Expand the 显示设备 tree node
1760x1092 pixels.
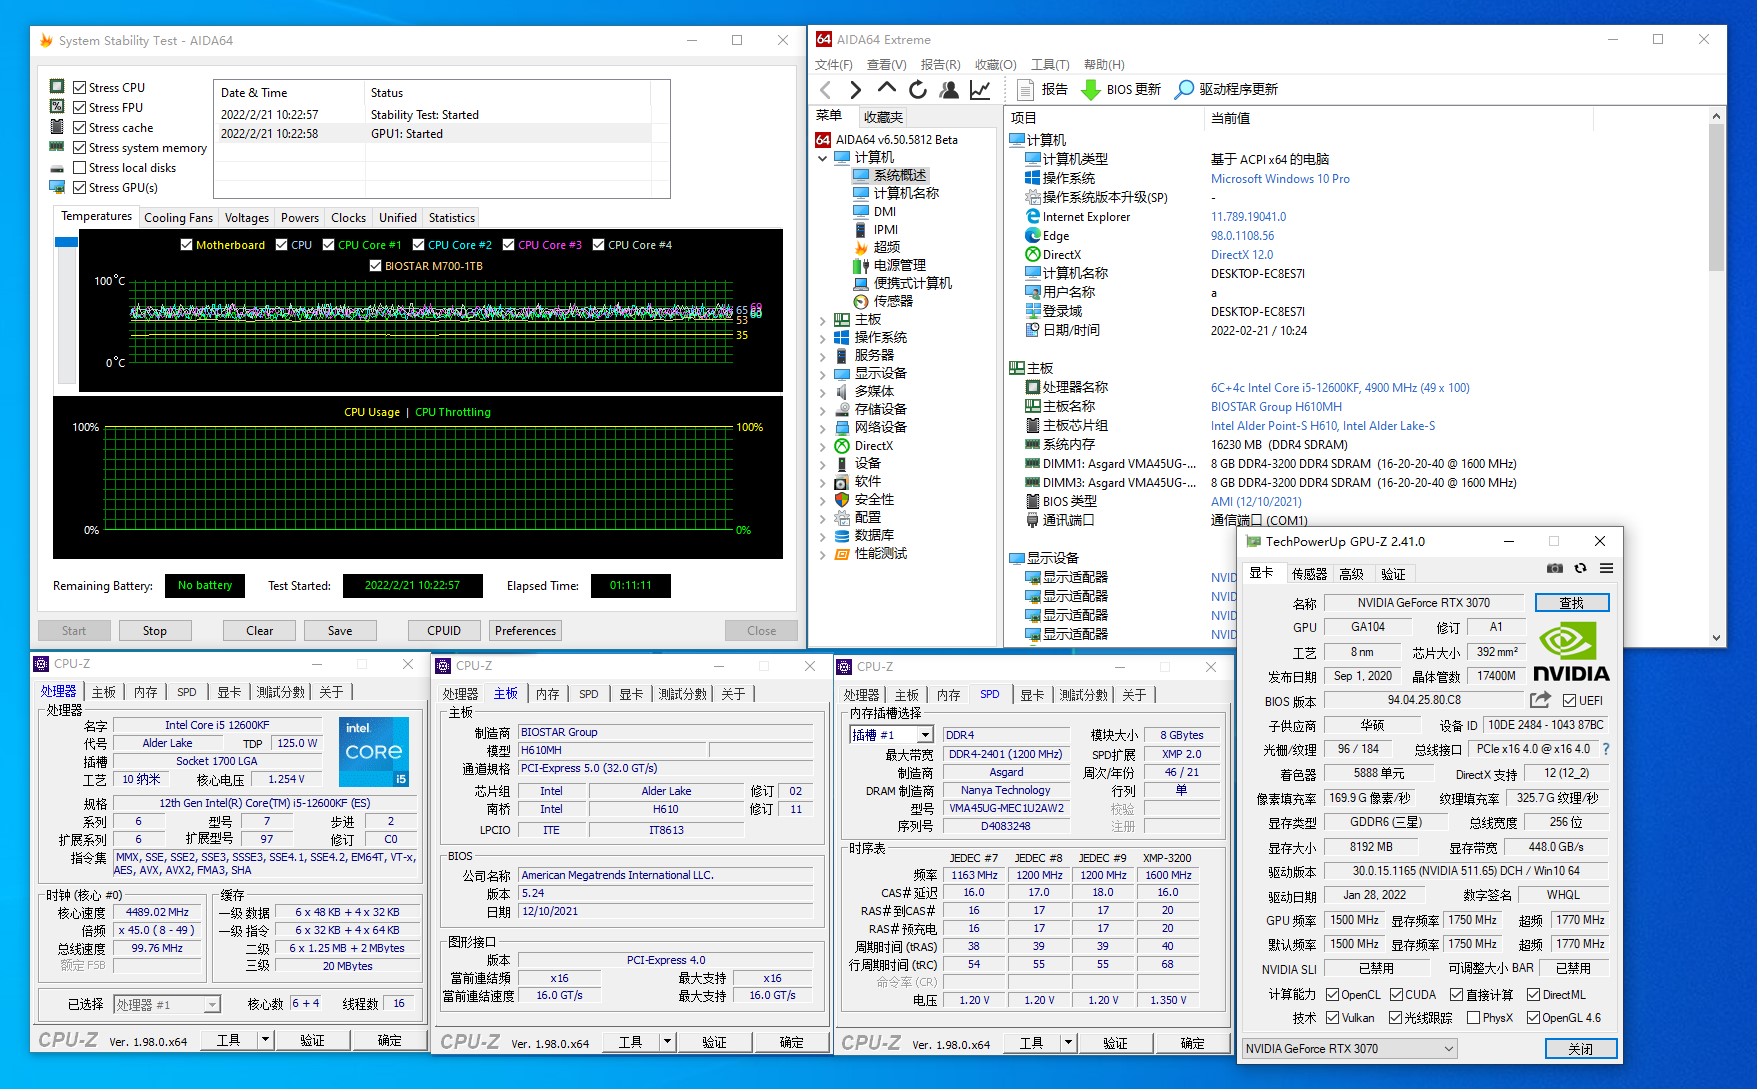[x=822, y=374]
